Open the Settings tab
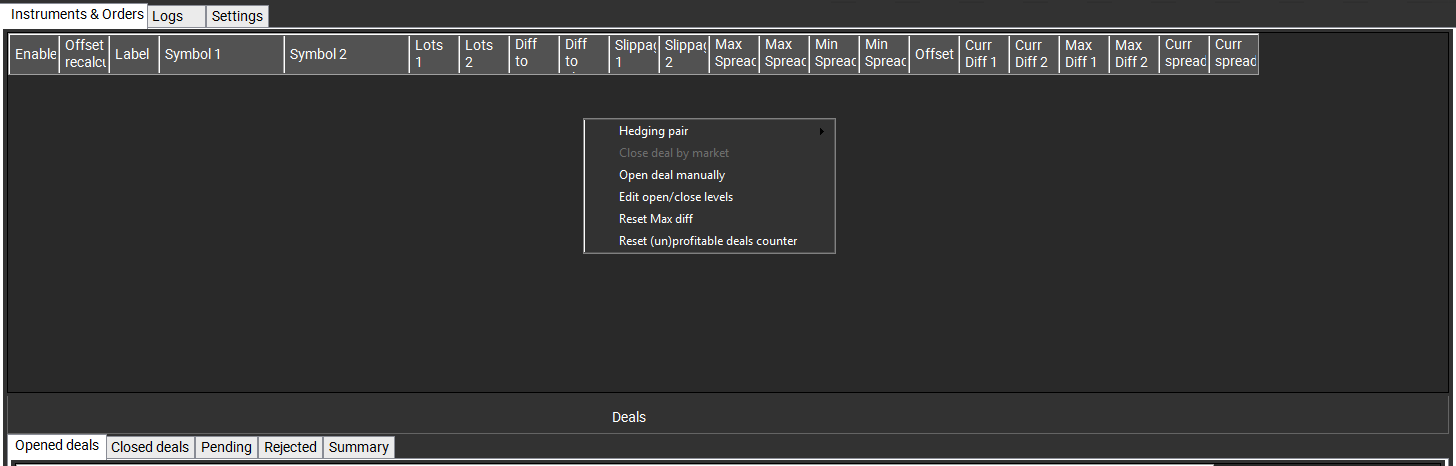 pyautogui.click(x=237, y=16)
